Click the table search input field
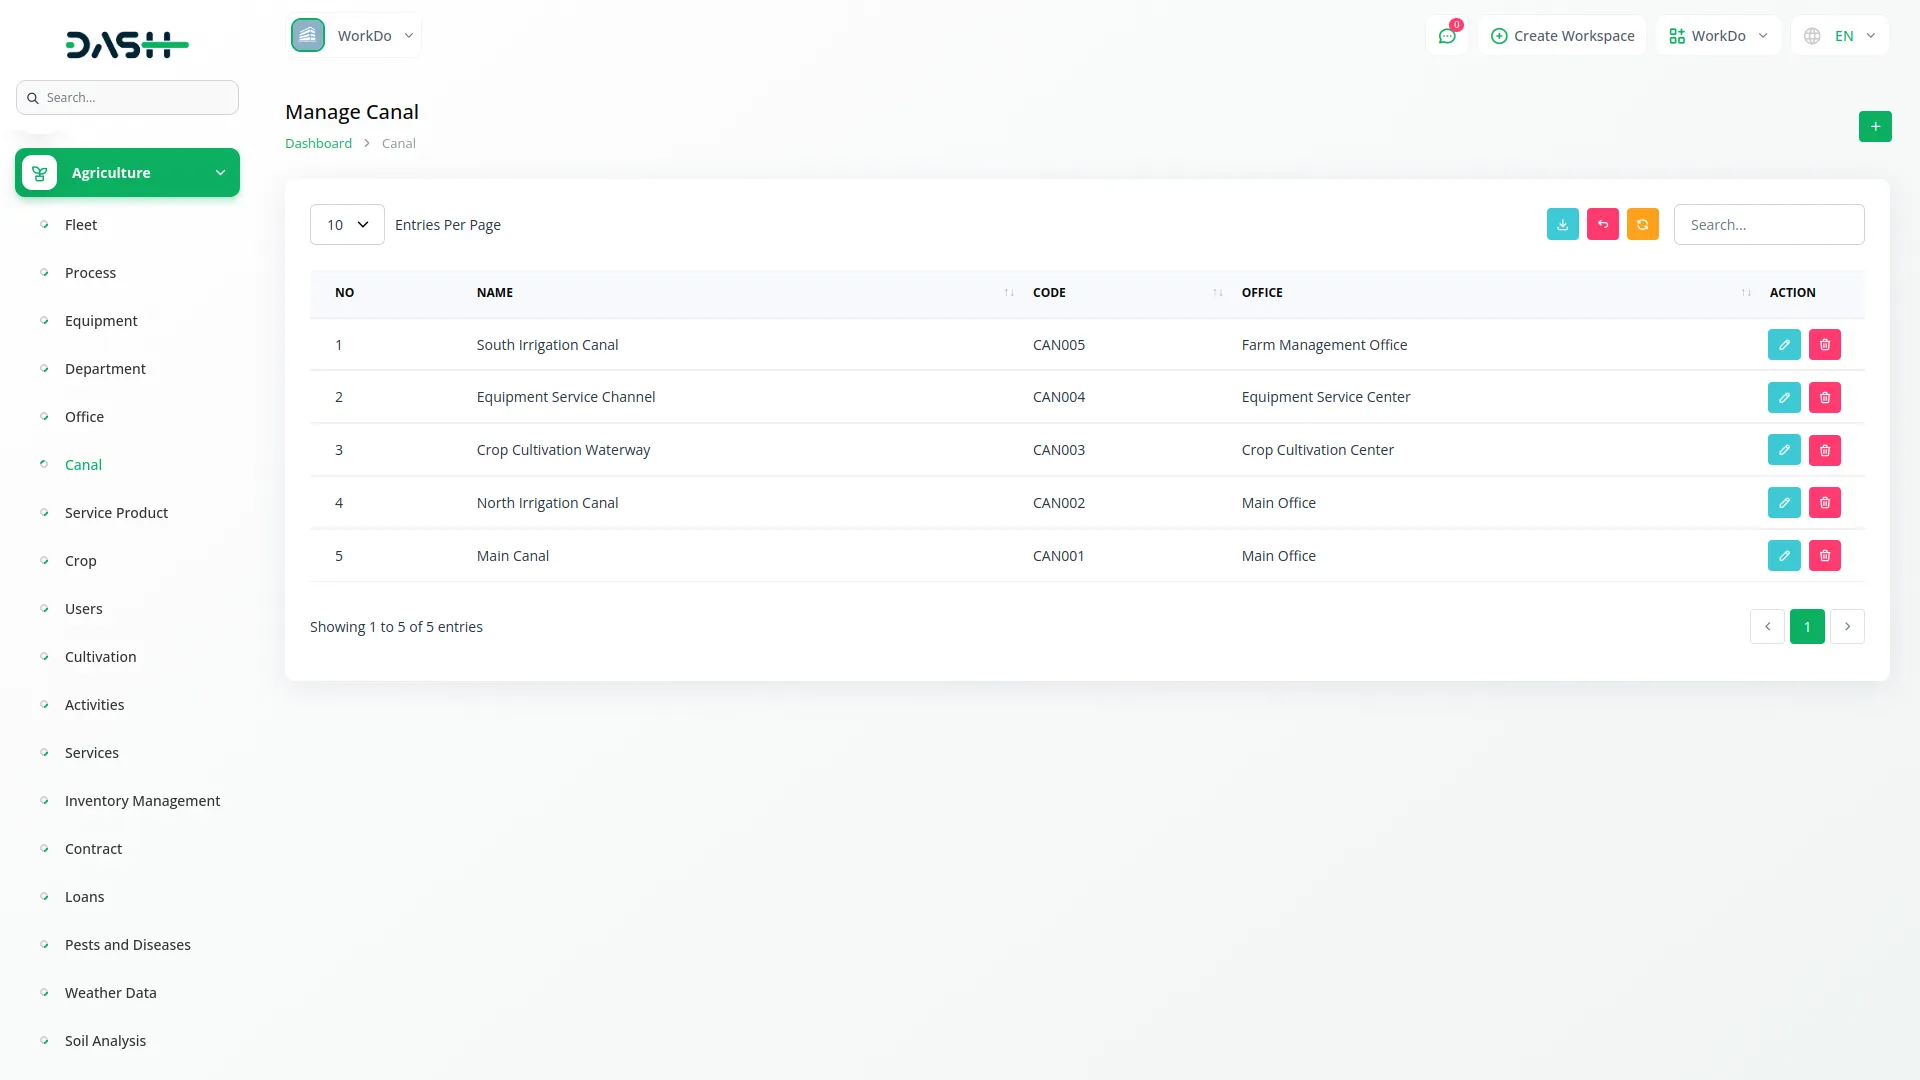Screen dimensions: 1920x1080 [1768, 225]
